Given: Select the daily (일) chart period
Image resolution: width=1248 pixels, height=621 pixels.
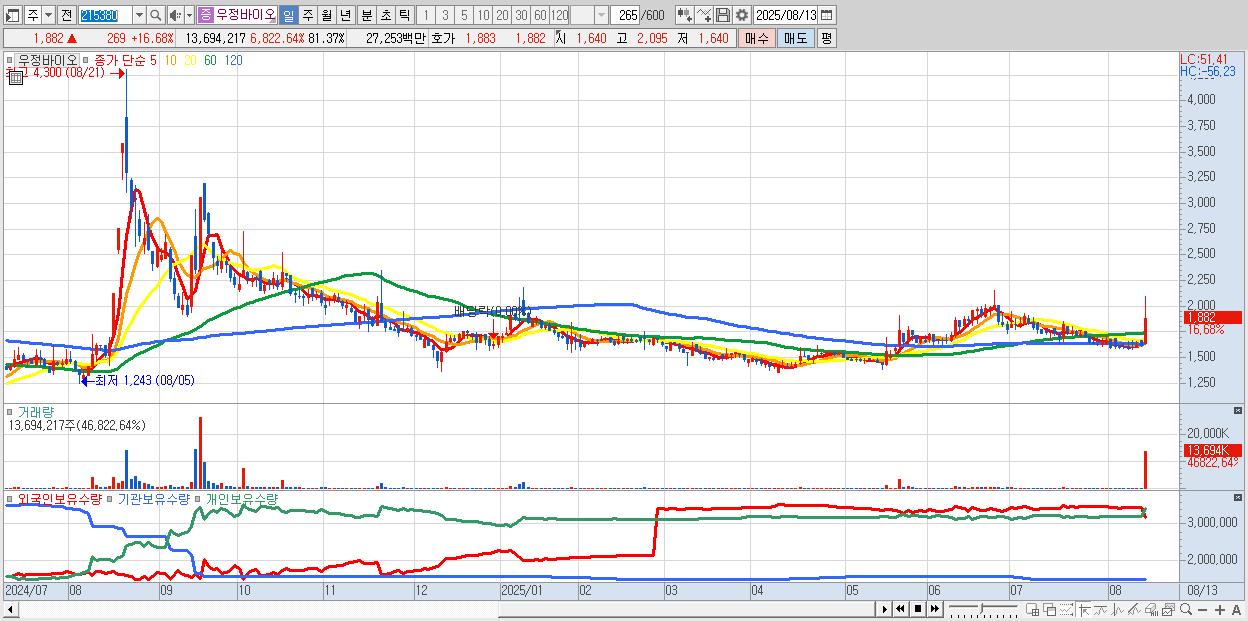Looking at the screenshot, I should tap(288, 15).
